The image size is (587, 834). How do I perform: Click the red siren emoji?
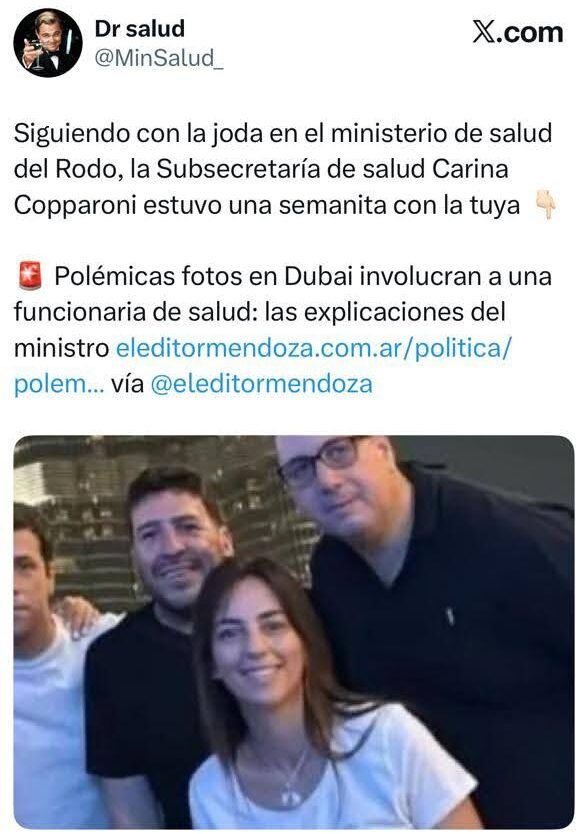pyautogui.click(x=30, y=277)
